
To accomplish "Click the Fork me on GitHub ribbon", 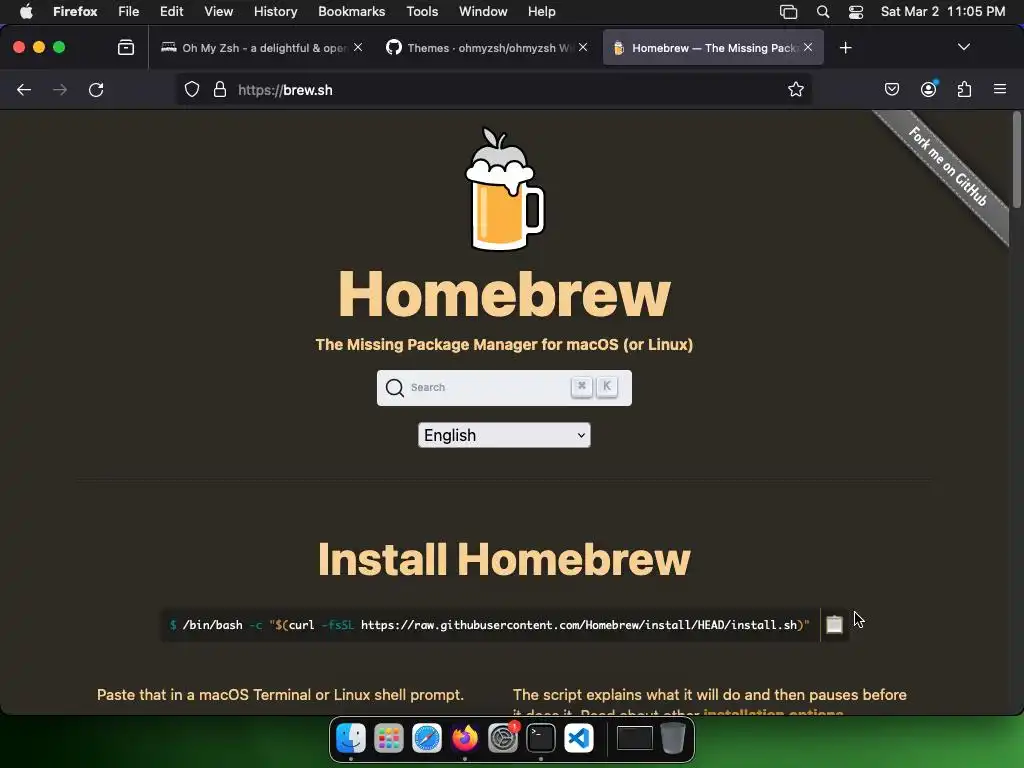I will [947, 167].
